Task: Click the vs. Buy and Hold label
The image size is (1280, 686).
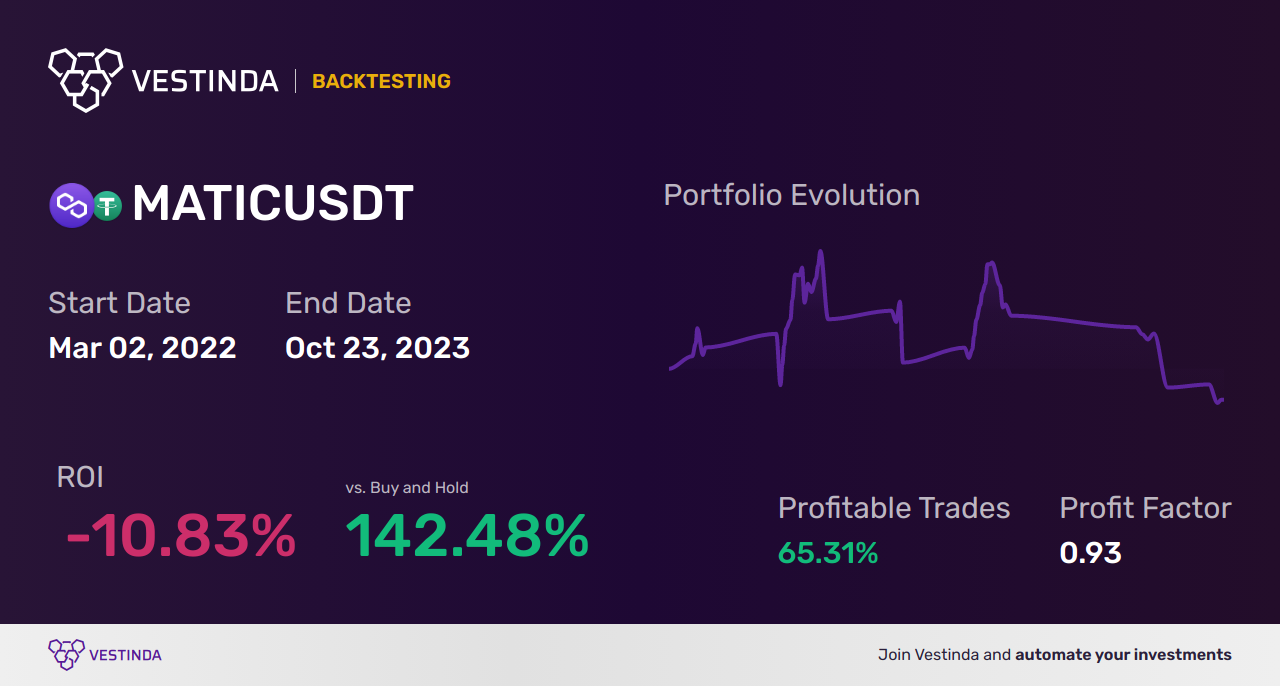Action: point(407,488)
